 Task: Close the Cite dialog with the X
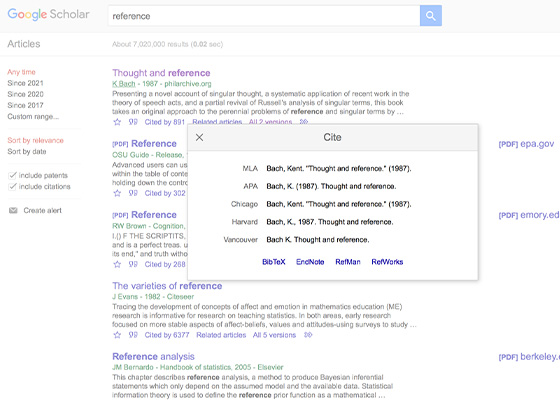click(x=200, y=138)
